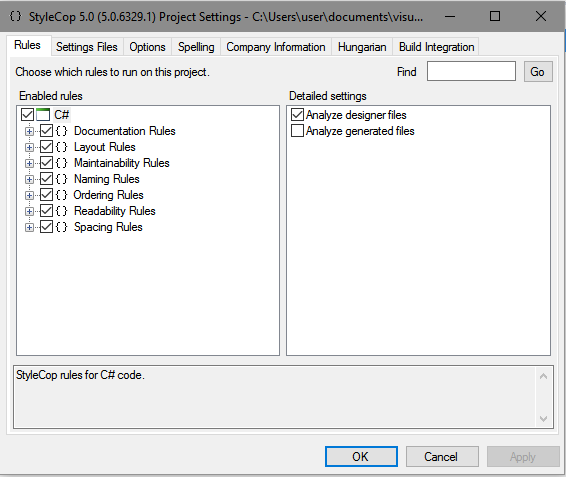Click the Apply button
The width and height of the screenshot is (566, 477).
(x=523, y=457)
